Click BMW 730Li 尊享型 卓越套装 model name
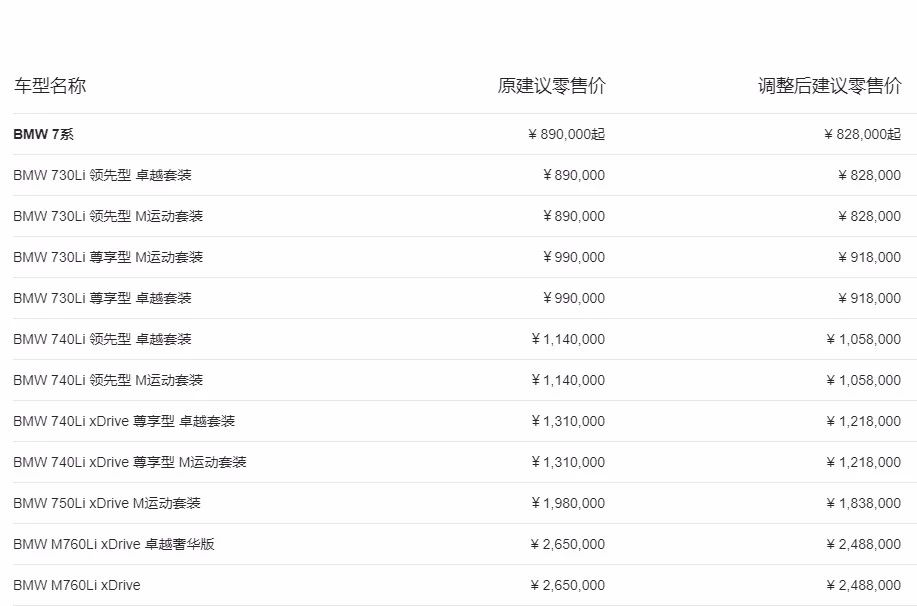 click(x=102, y=299)
